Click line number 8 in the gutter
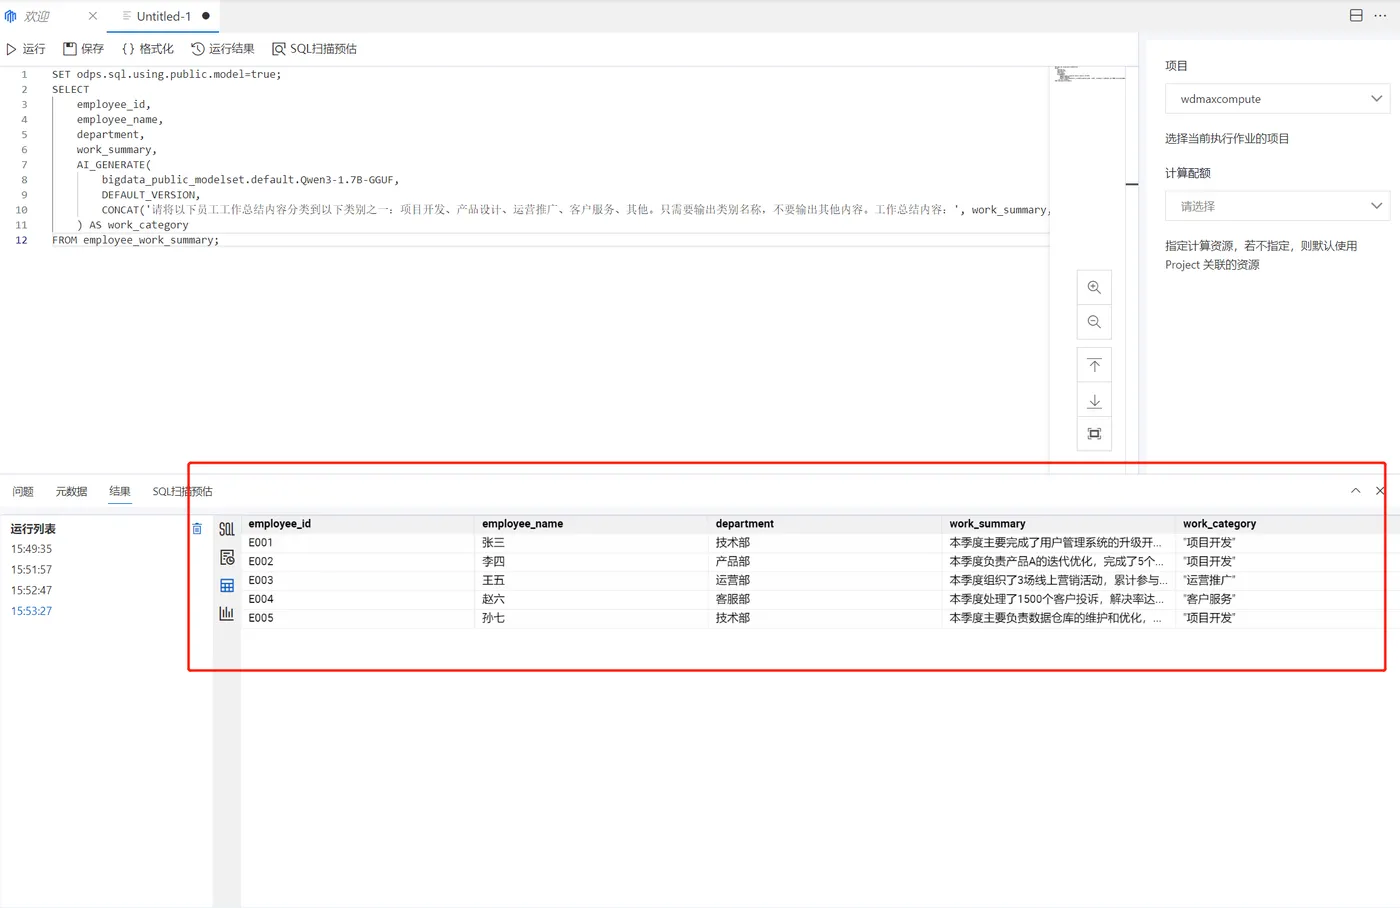 click(x=24, y=180)
